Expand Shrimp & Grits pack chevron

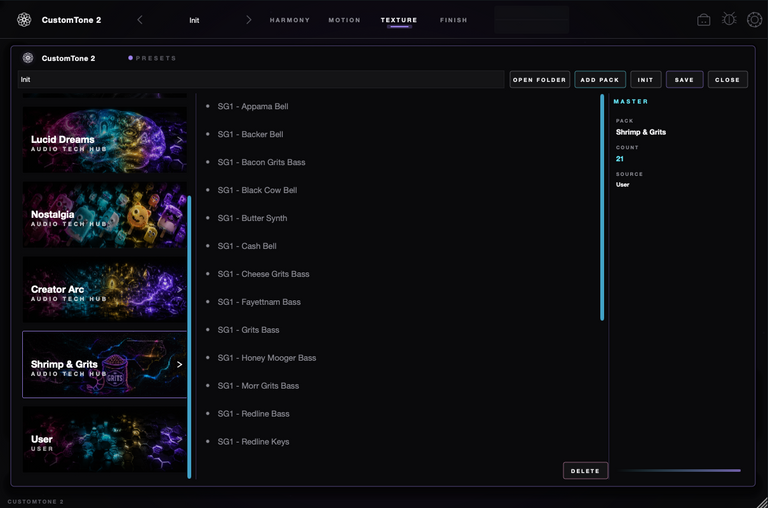point(179,364)
